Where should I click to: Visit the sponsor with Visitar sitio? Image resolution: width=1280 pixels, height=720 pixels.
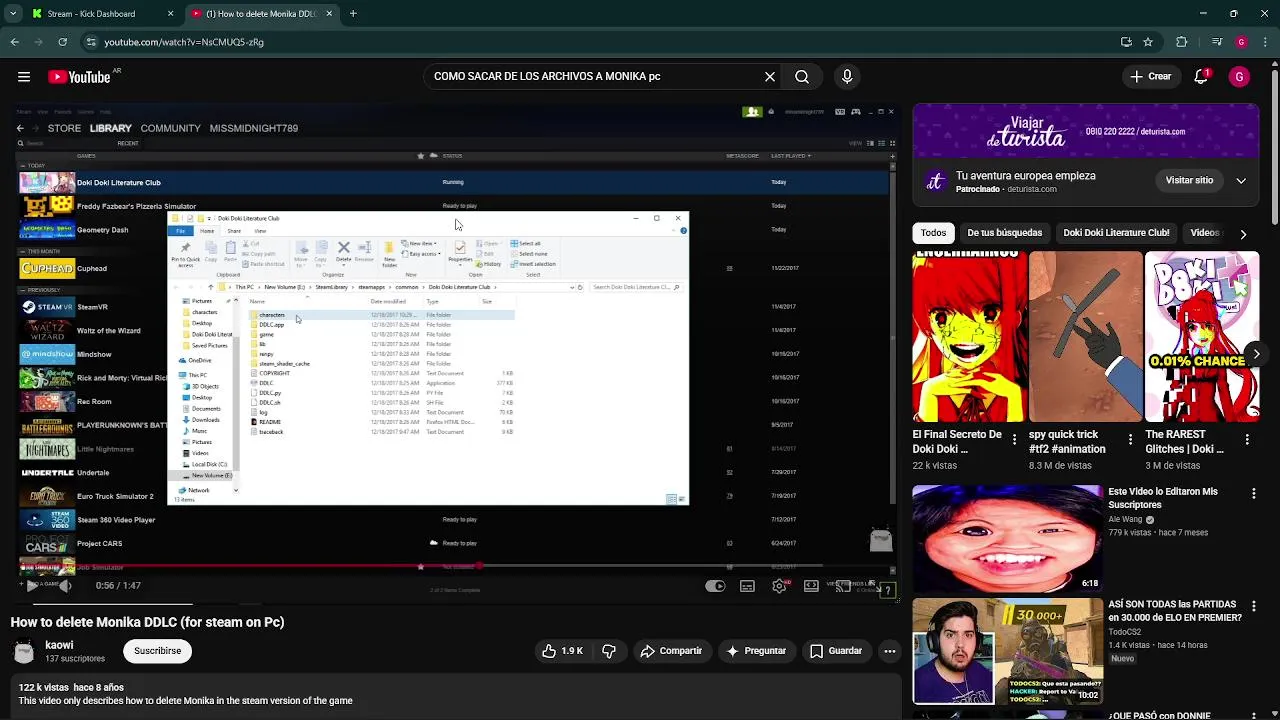click(1189, 180)
